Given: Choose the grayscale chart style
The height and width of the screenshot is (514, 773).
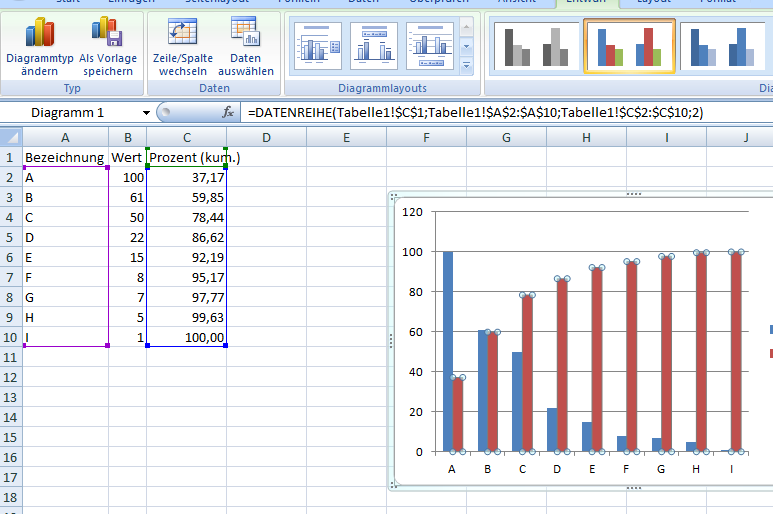Looking at the screenshot, I should [536, 47].
